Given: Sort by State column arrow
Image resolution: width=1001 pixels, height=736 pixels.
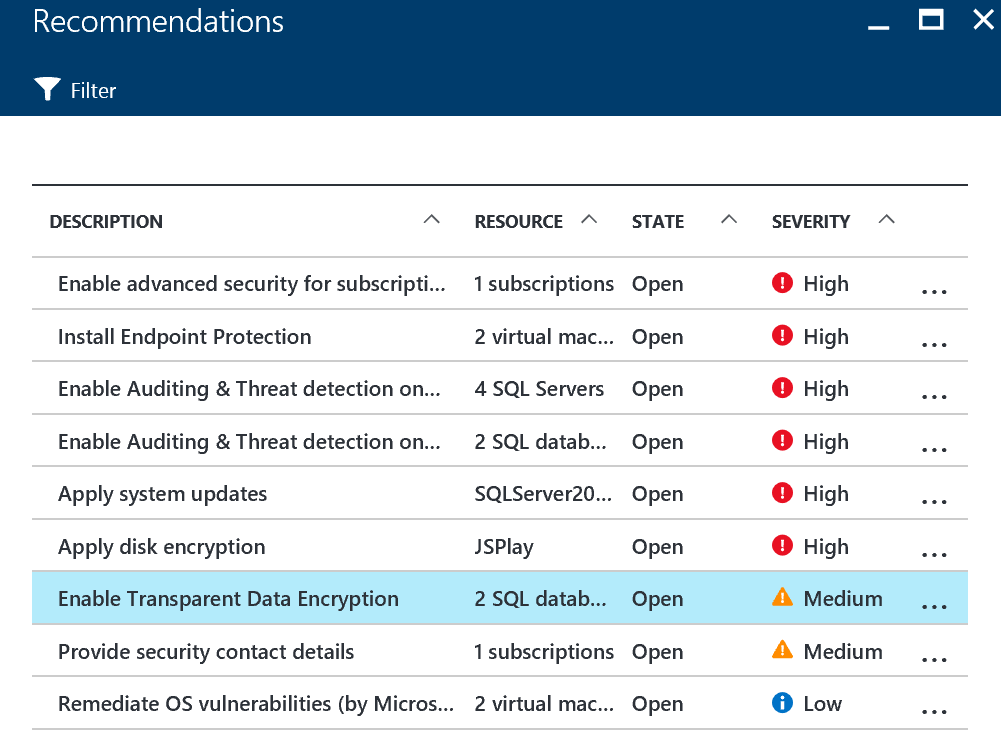Looking at the screenshot, I should point(729,220).
